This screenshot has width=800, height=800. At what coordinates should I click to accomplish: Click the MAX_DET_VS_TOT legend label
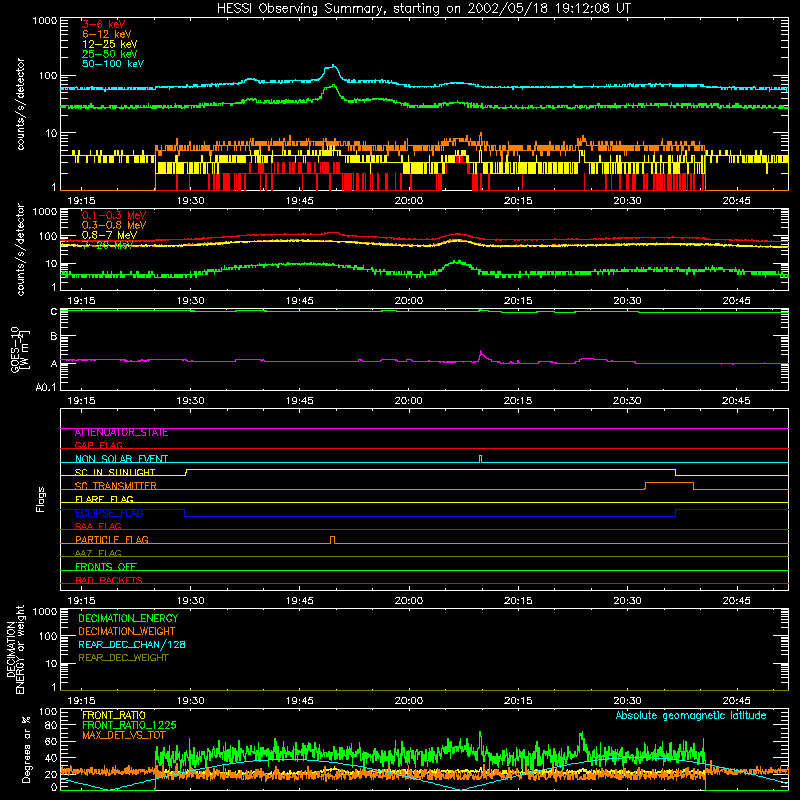click(x=124, y=735)
